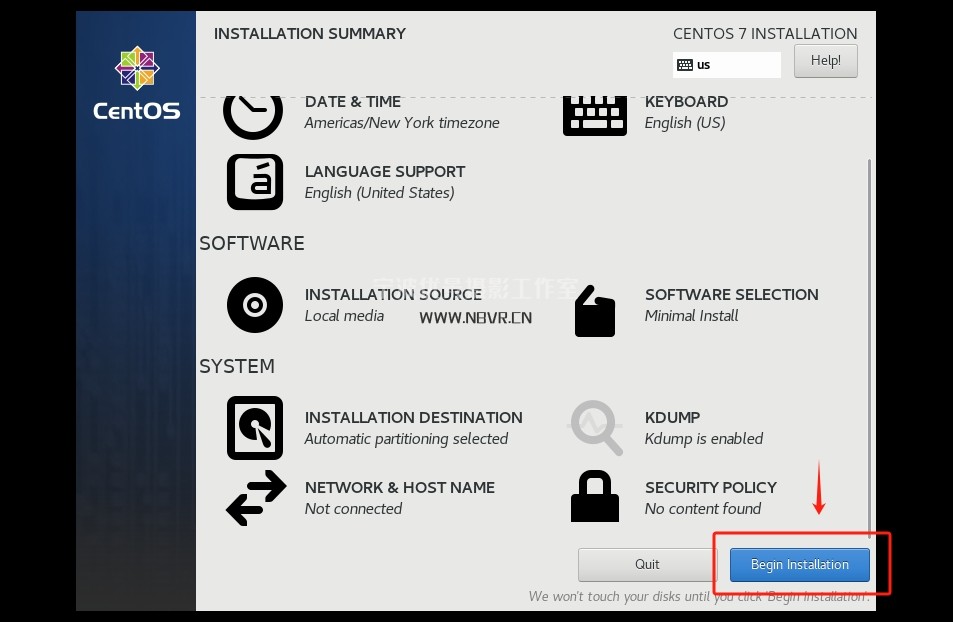Click the SOFTWARE section header
This screenshot has width=953, height=622.
pos(252,243)
